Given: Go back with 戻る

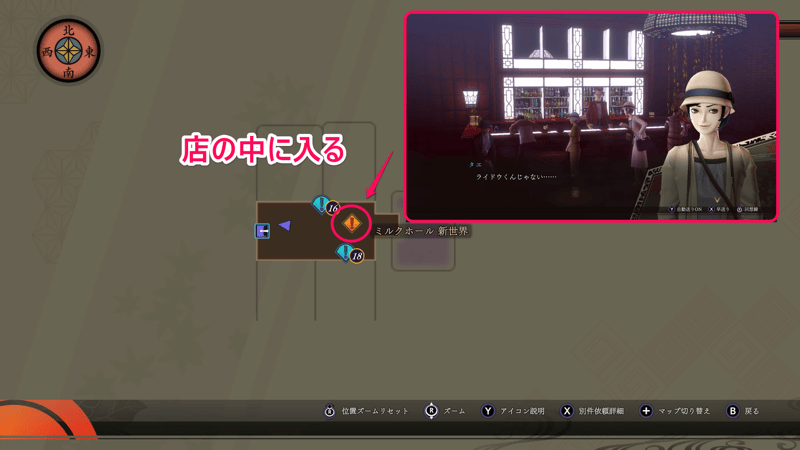Looking at the screenshot, I should click(x=752, y=411).
